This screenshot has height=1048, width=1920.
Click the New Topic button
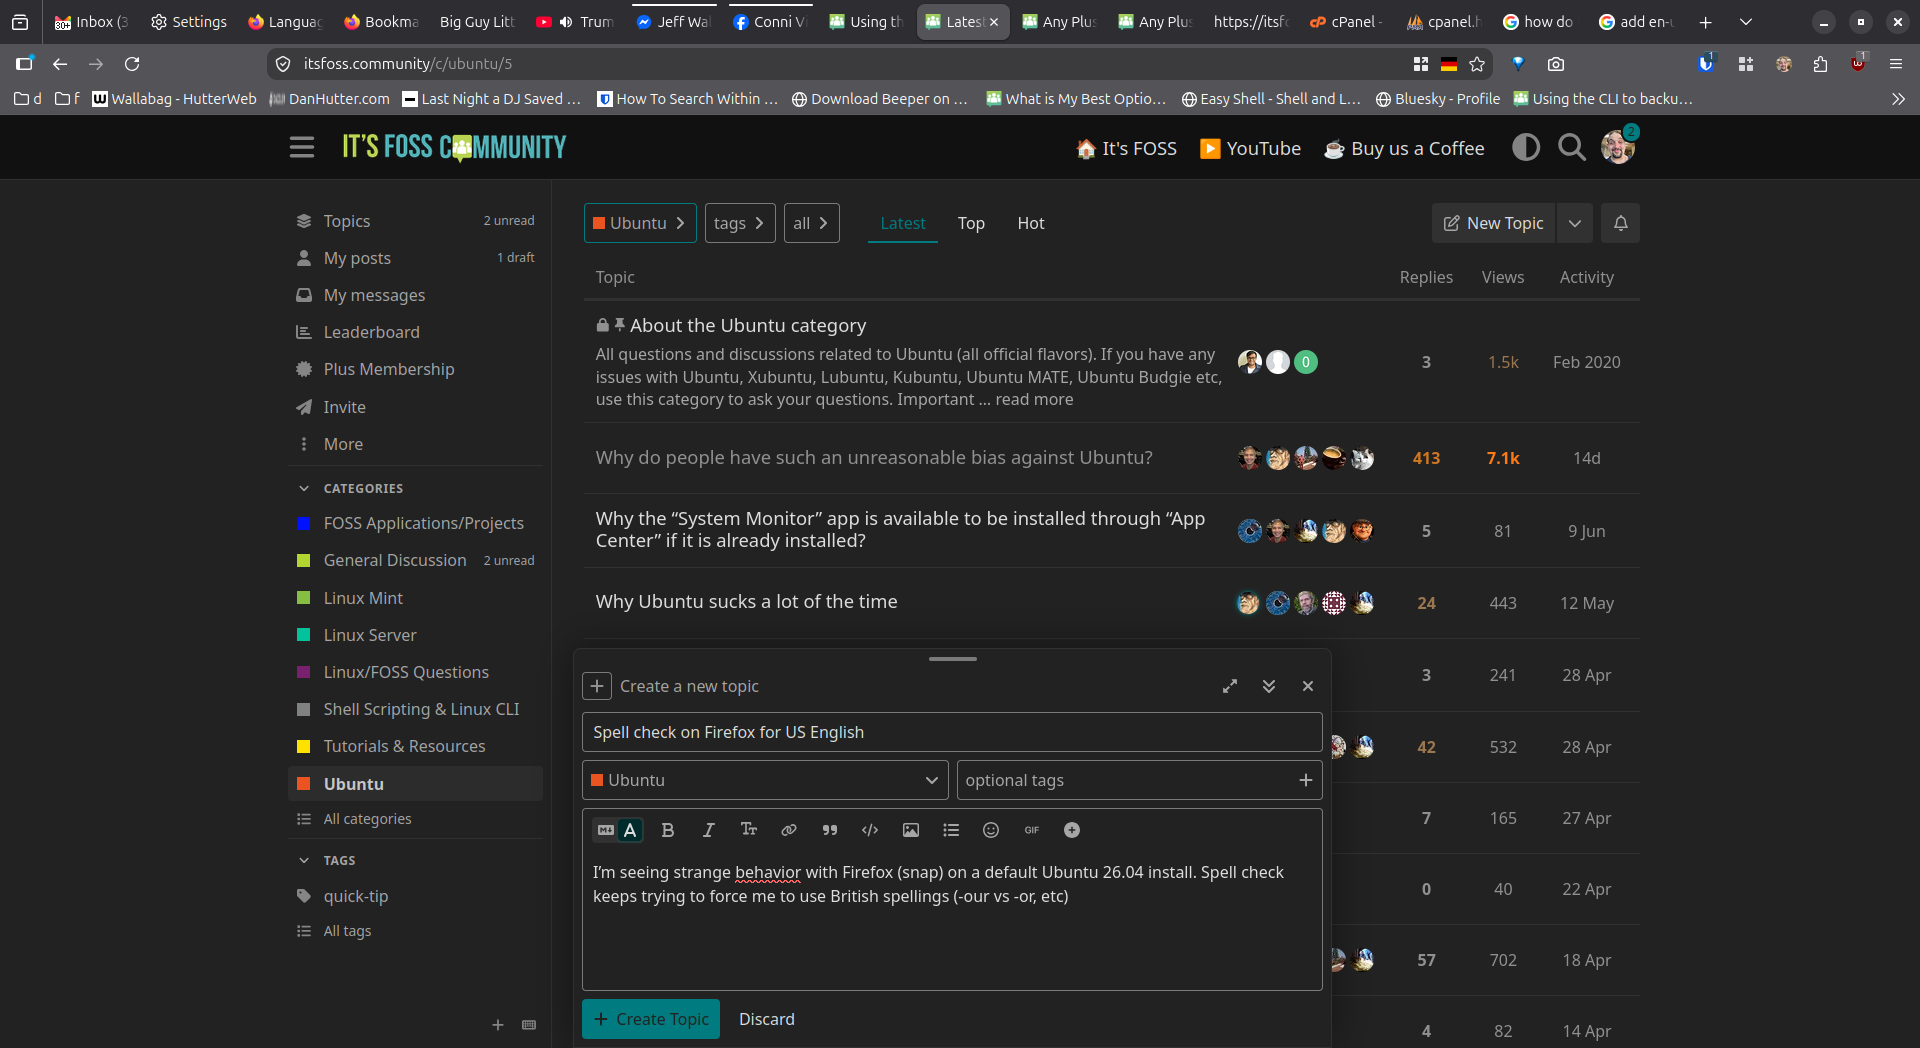click(1494, 223)
